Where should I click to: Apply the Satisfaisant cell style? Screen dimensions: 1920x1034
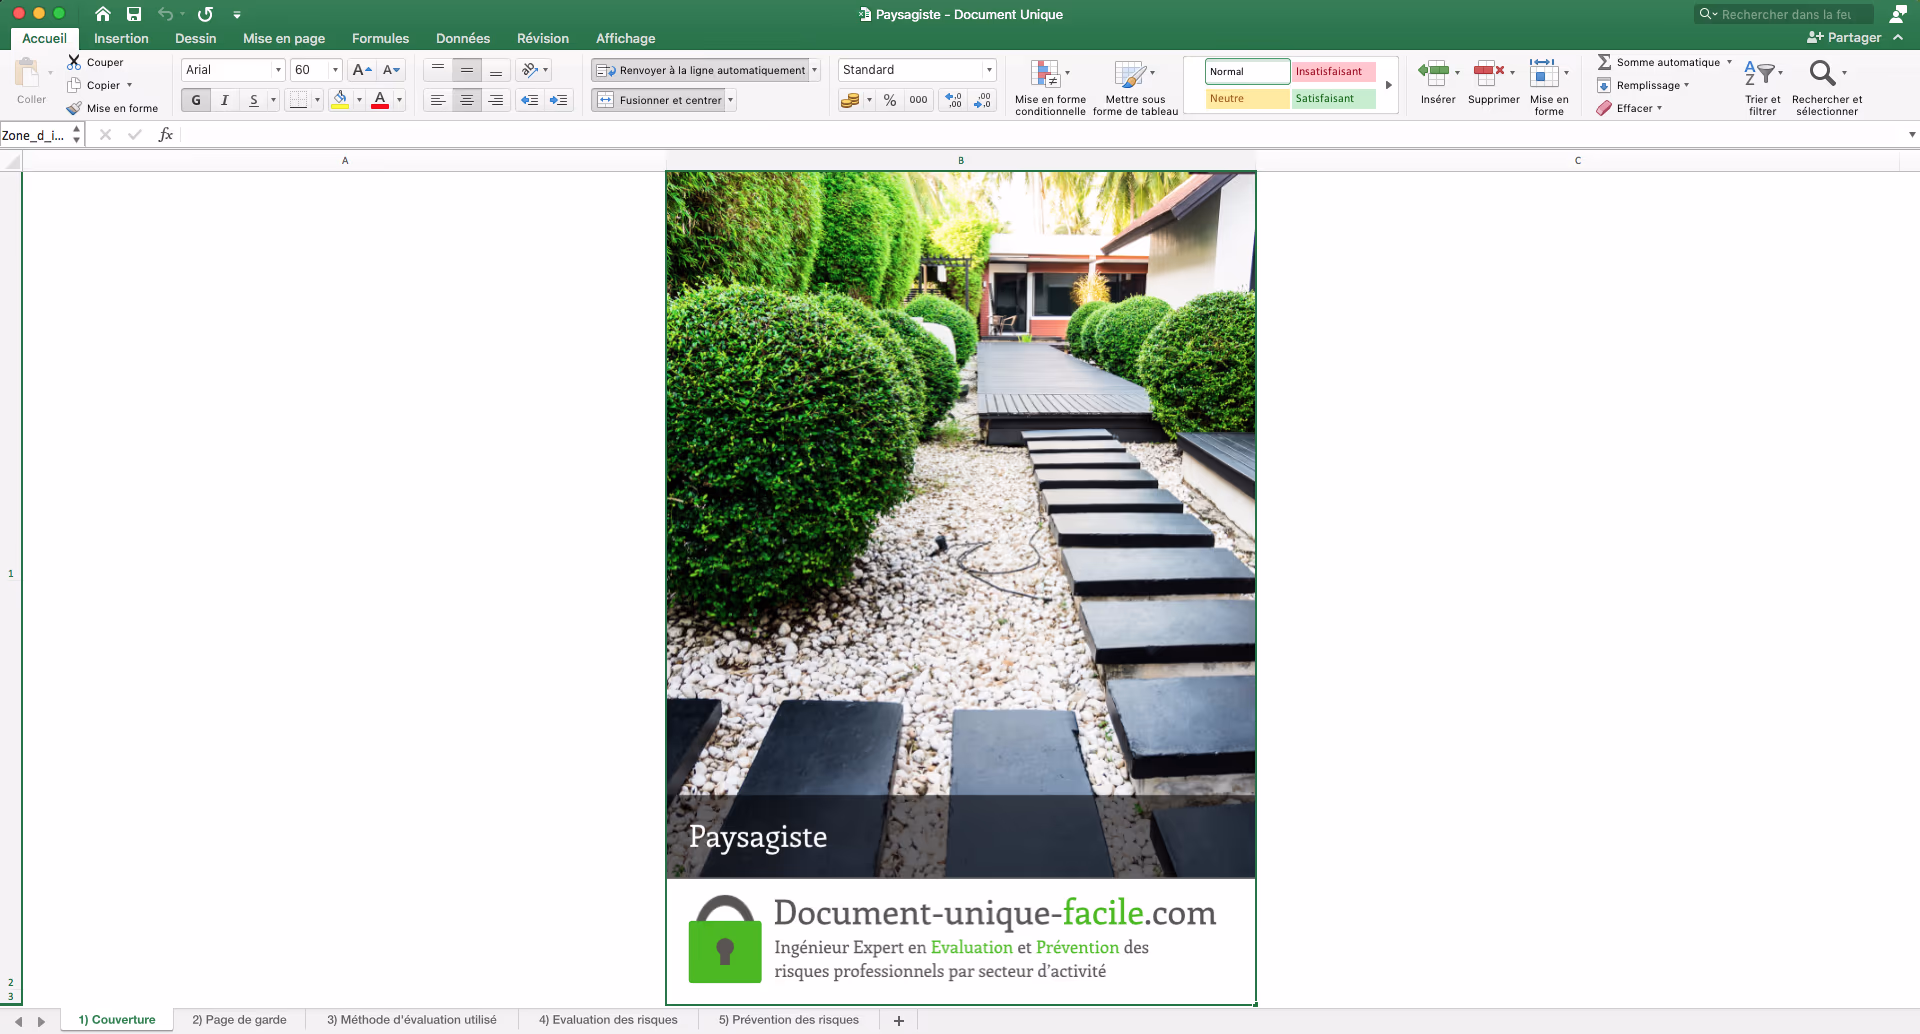coord(1333,98)
